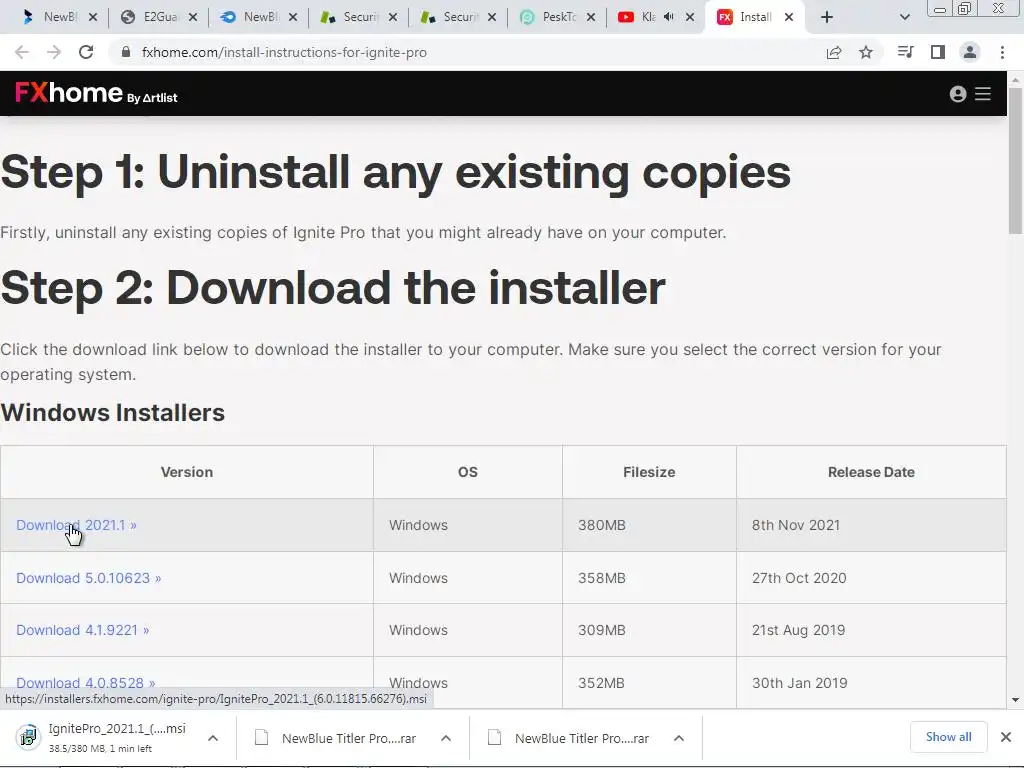Image resolution: width=1024 pixels, height=768 pixels.
Task: Click Windows Installers heading
Action: pyautogui.click(x=112, y=413)
